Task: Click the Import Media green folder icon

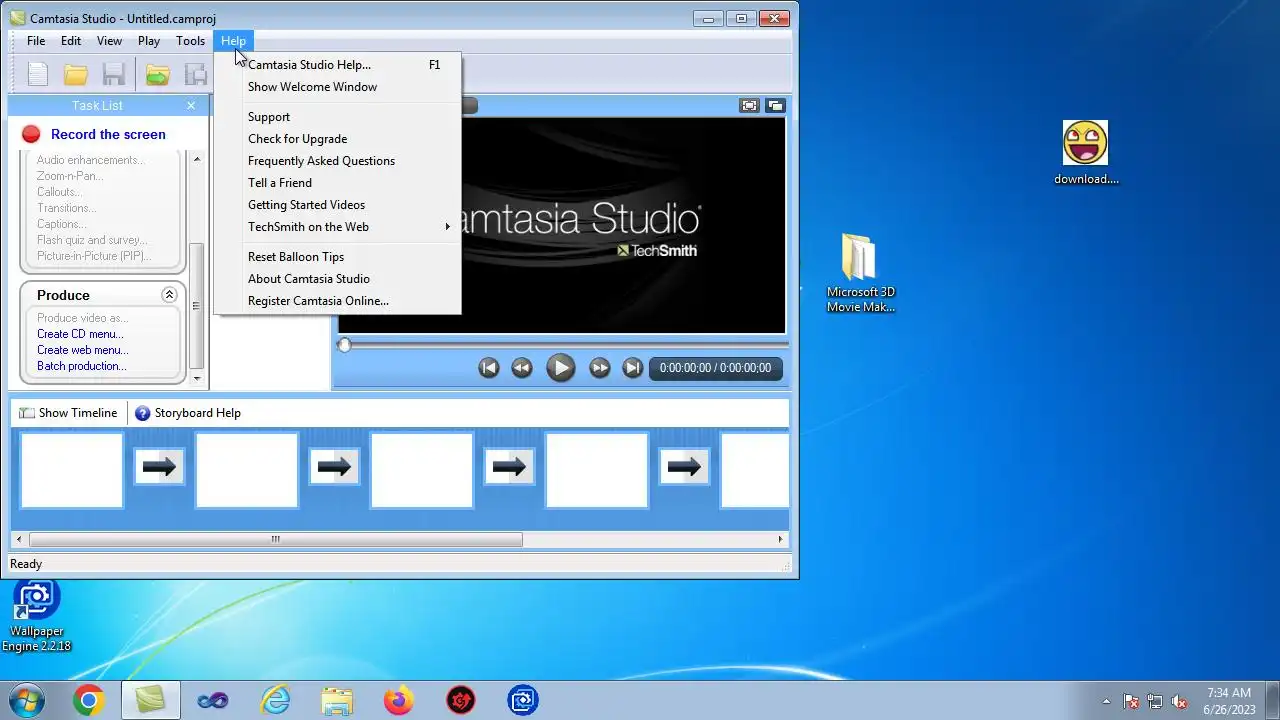Action: tap(157, 74)
